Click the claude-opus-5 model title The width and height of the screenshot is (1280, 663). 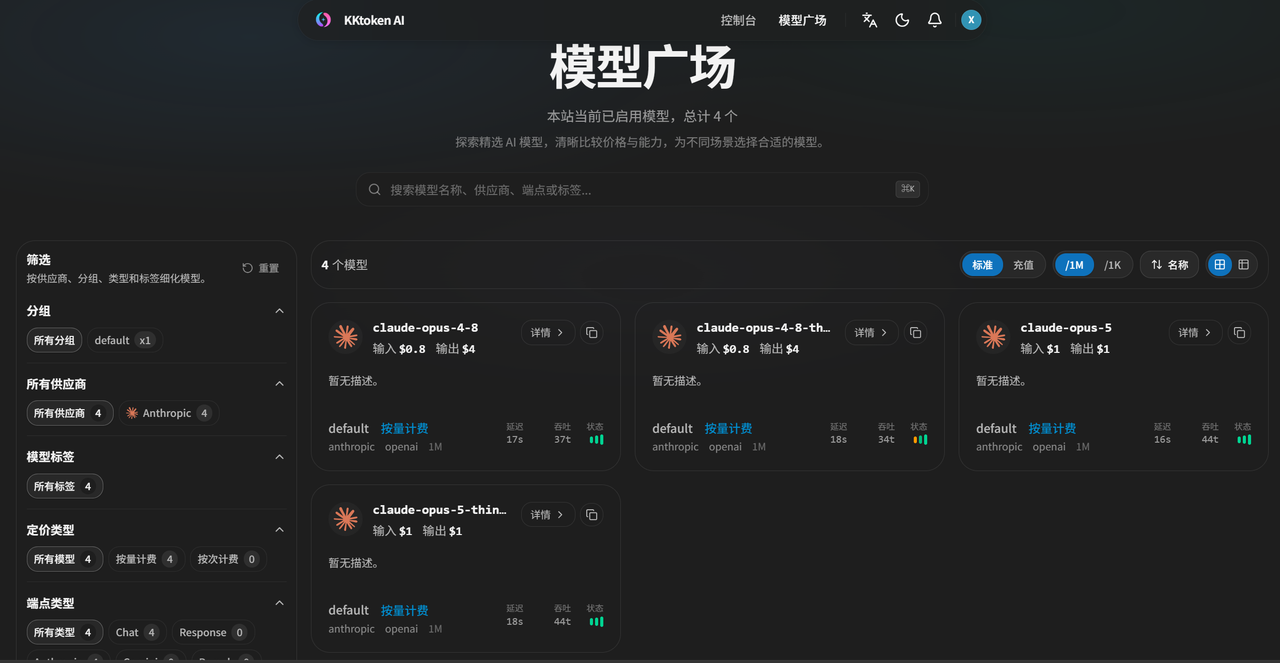1066,328
